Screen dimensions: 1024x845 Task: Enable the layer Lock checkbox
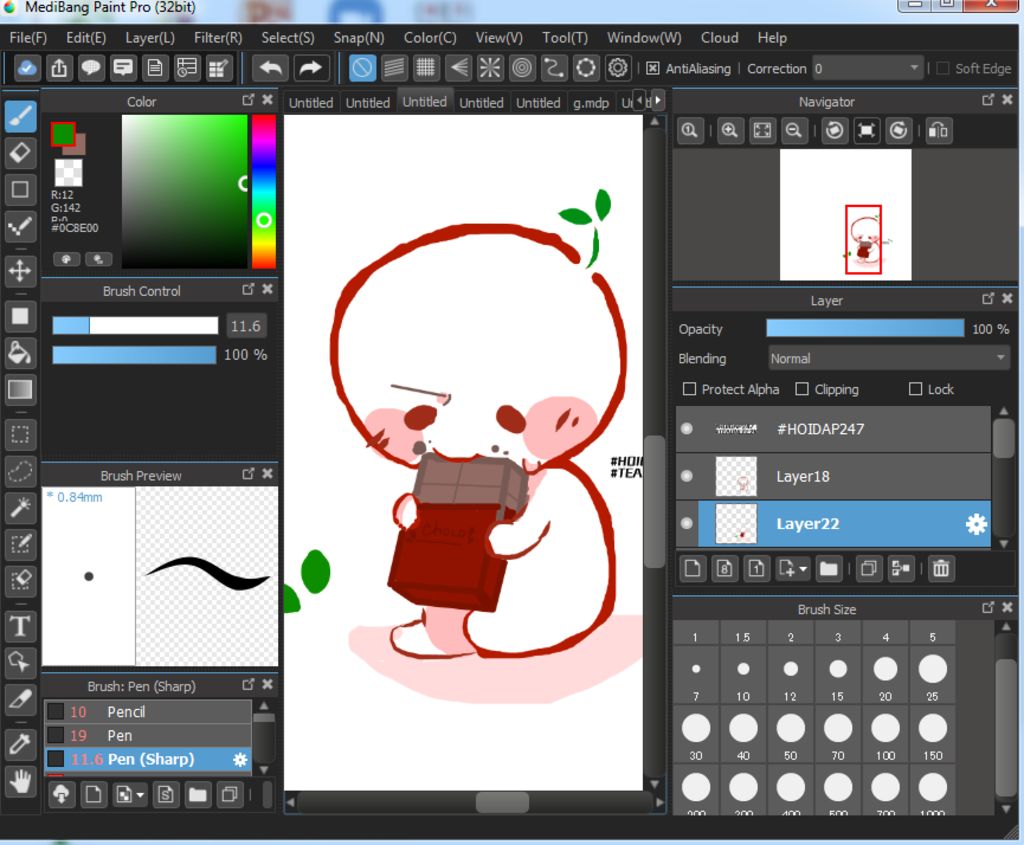coord(916,389)
